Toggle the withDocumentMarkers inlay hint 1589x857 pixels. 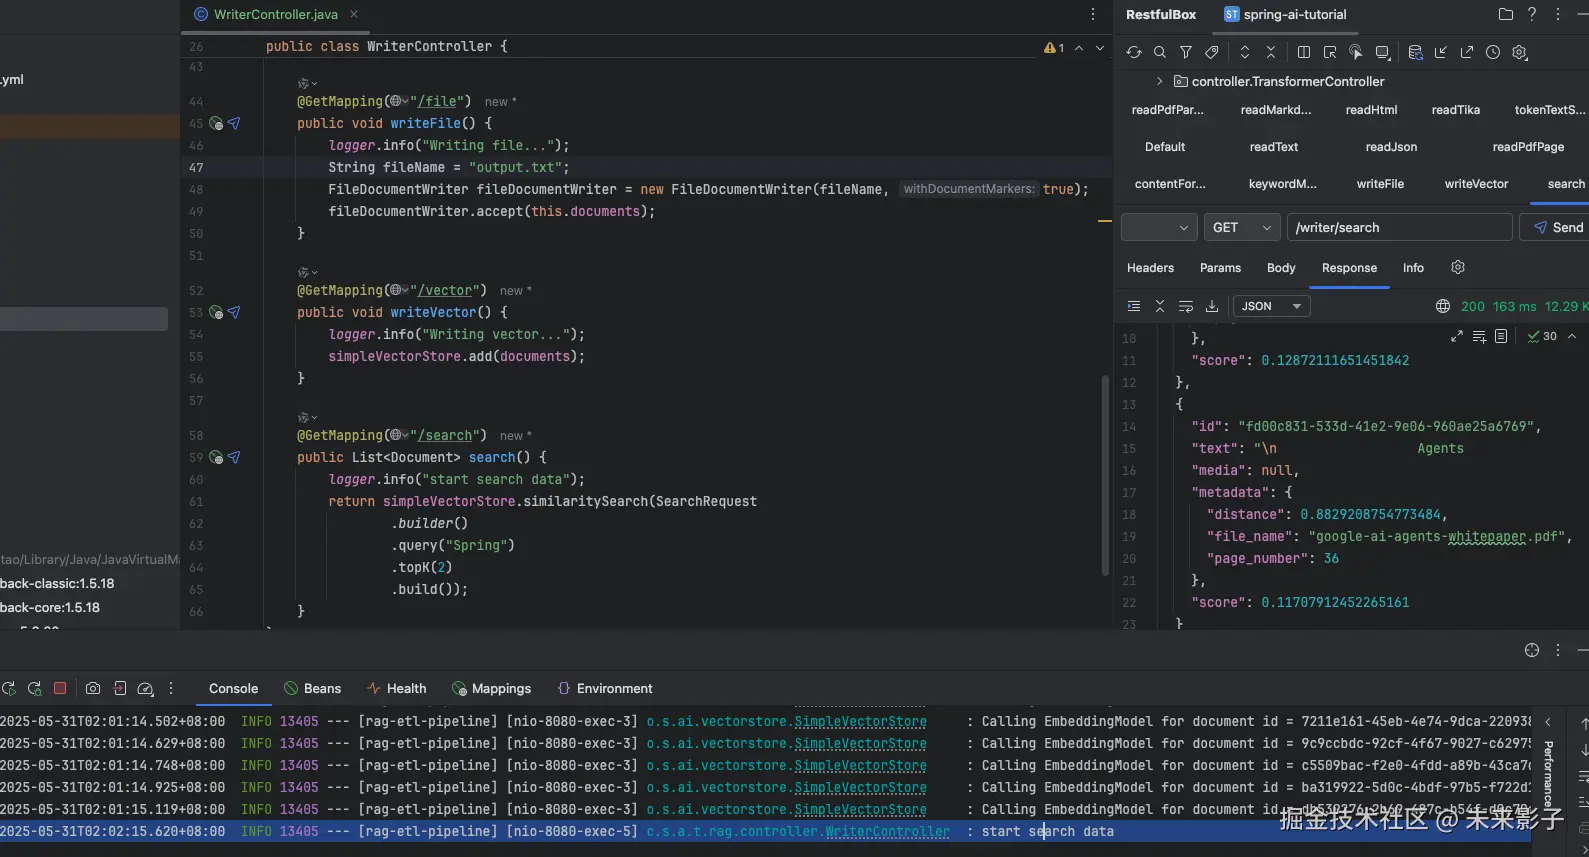[x=968, y=189]
